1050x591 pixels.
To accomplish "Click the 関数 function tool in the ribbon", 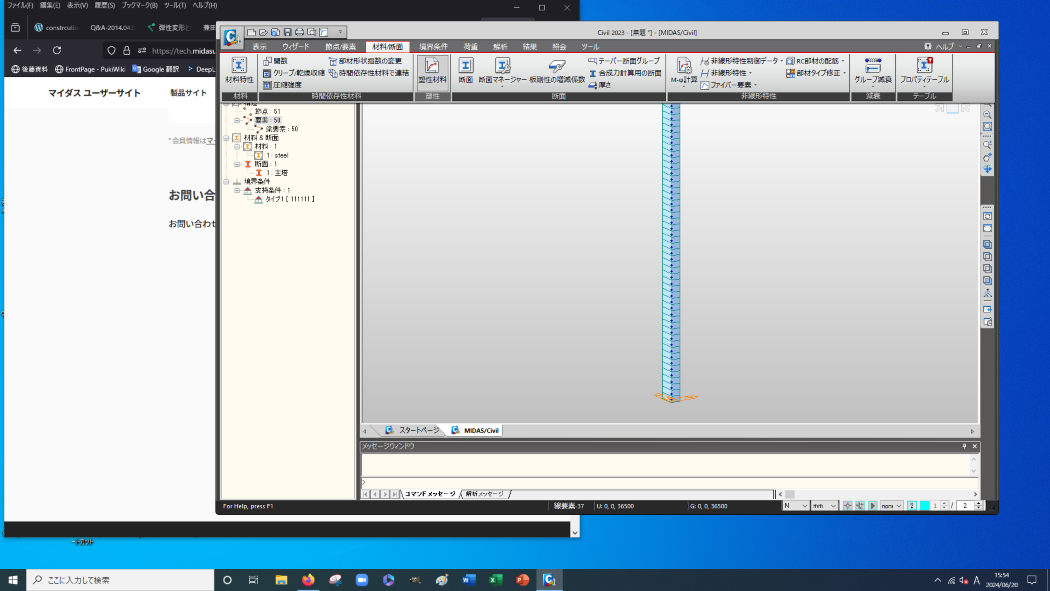I will [275, 61].
